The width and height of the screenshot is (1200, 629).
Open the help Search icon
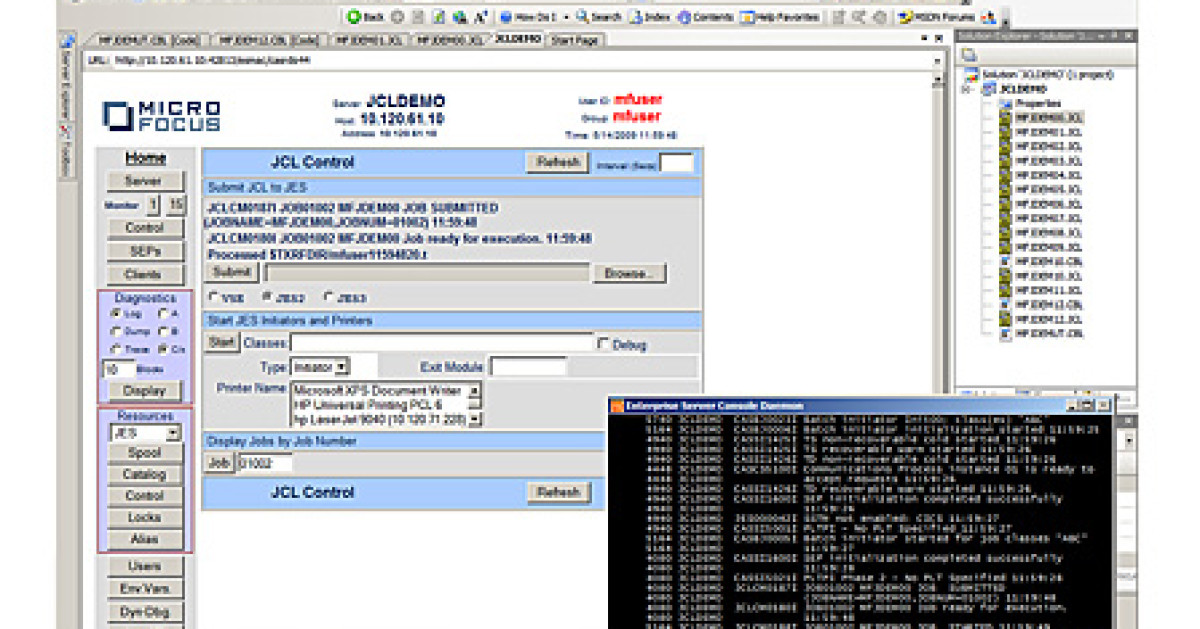pyautogui.click(x=582, y=17)
